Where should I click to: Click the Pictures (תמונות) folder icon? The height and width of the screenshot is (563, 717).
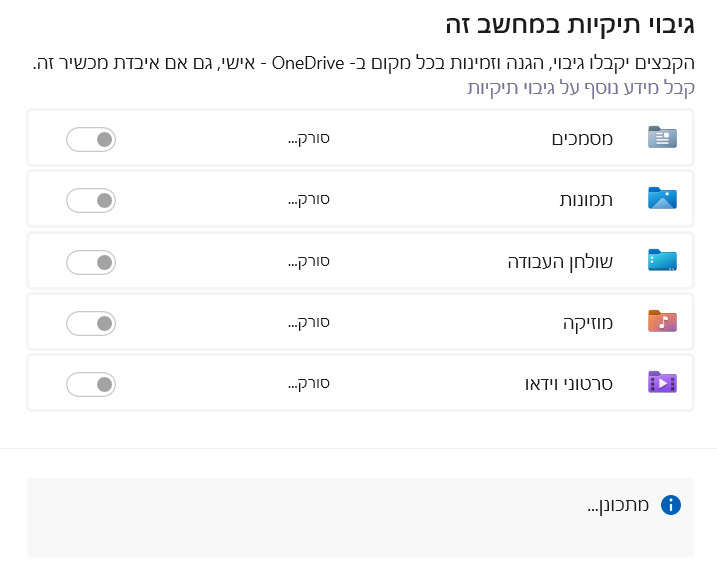(x=662, y=199)
